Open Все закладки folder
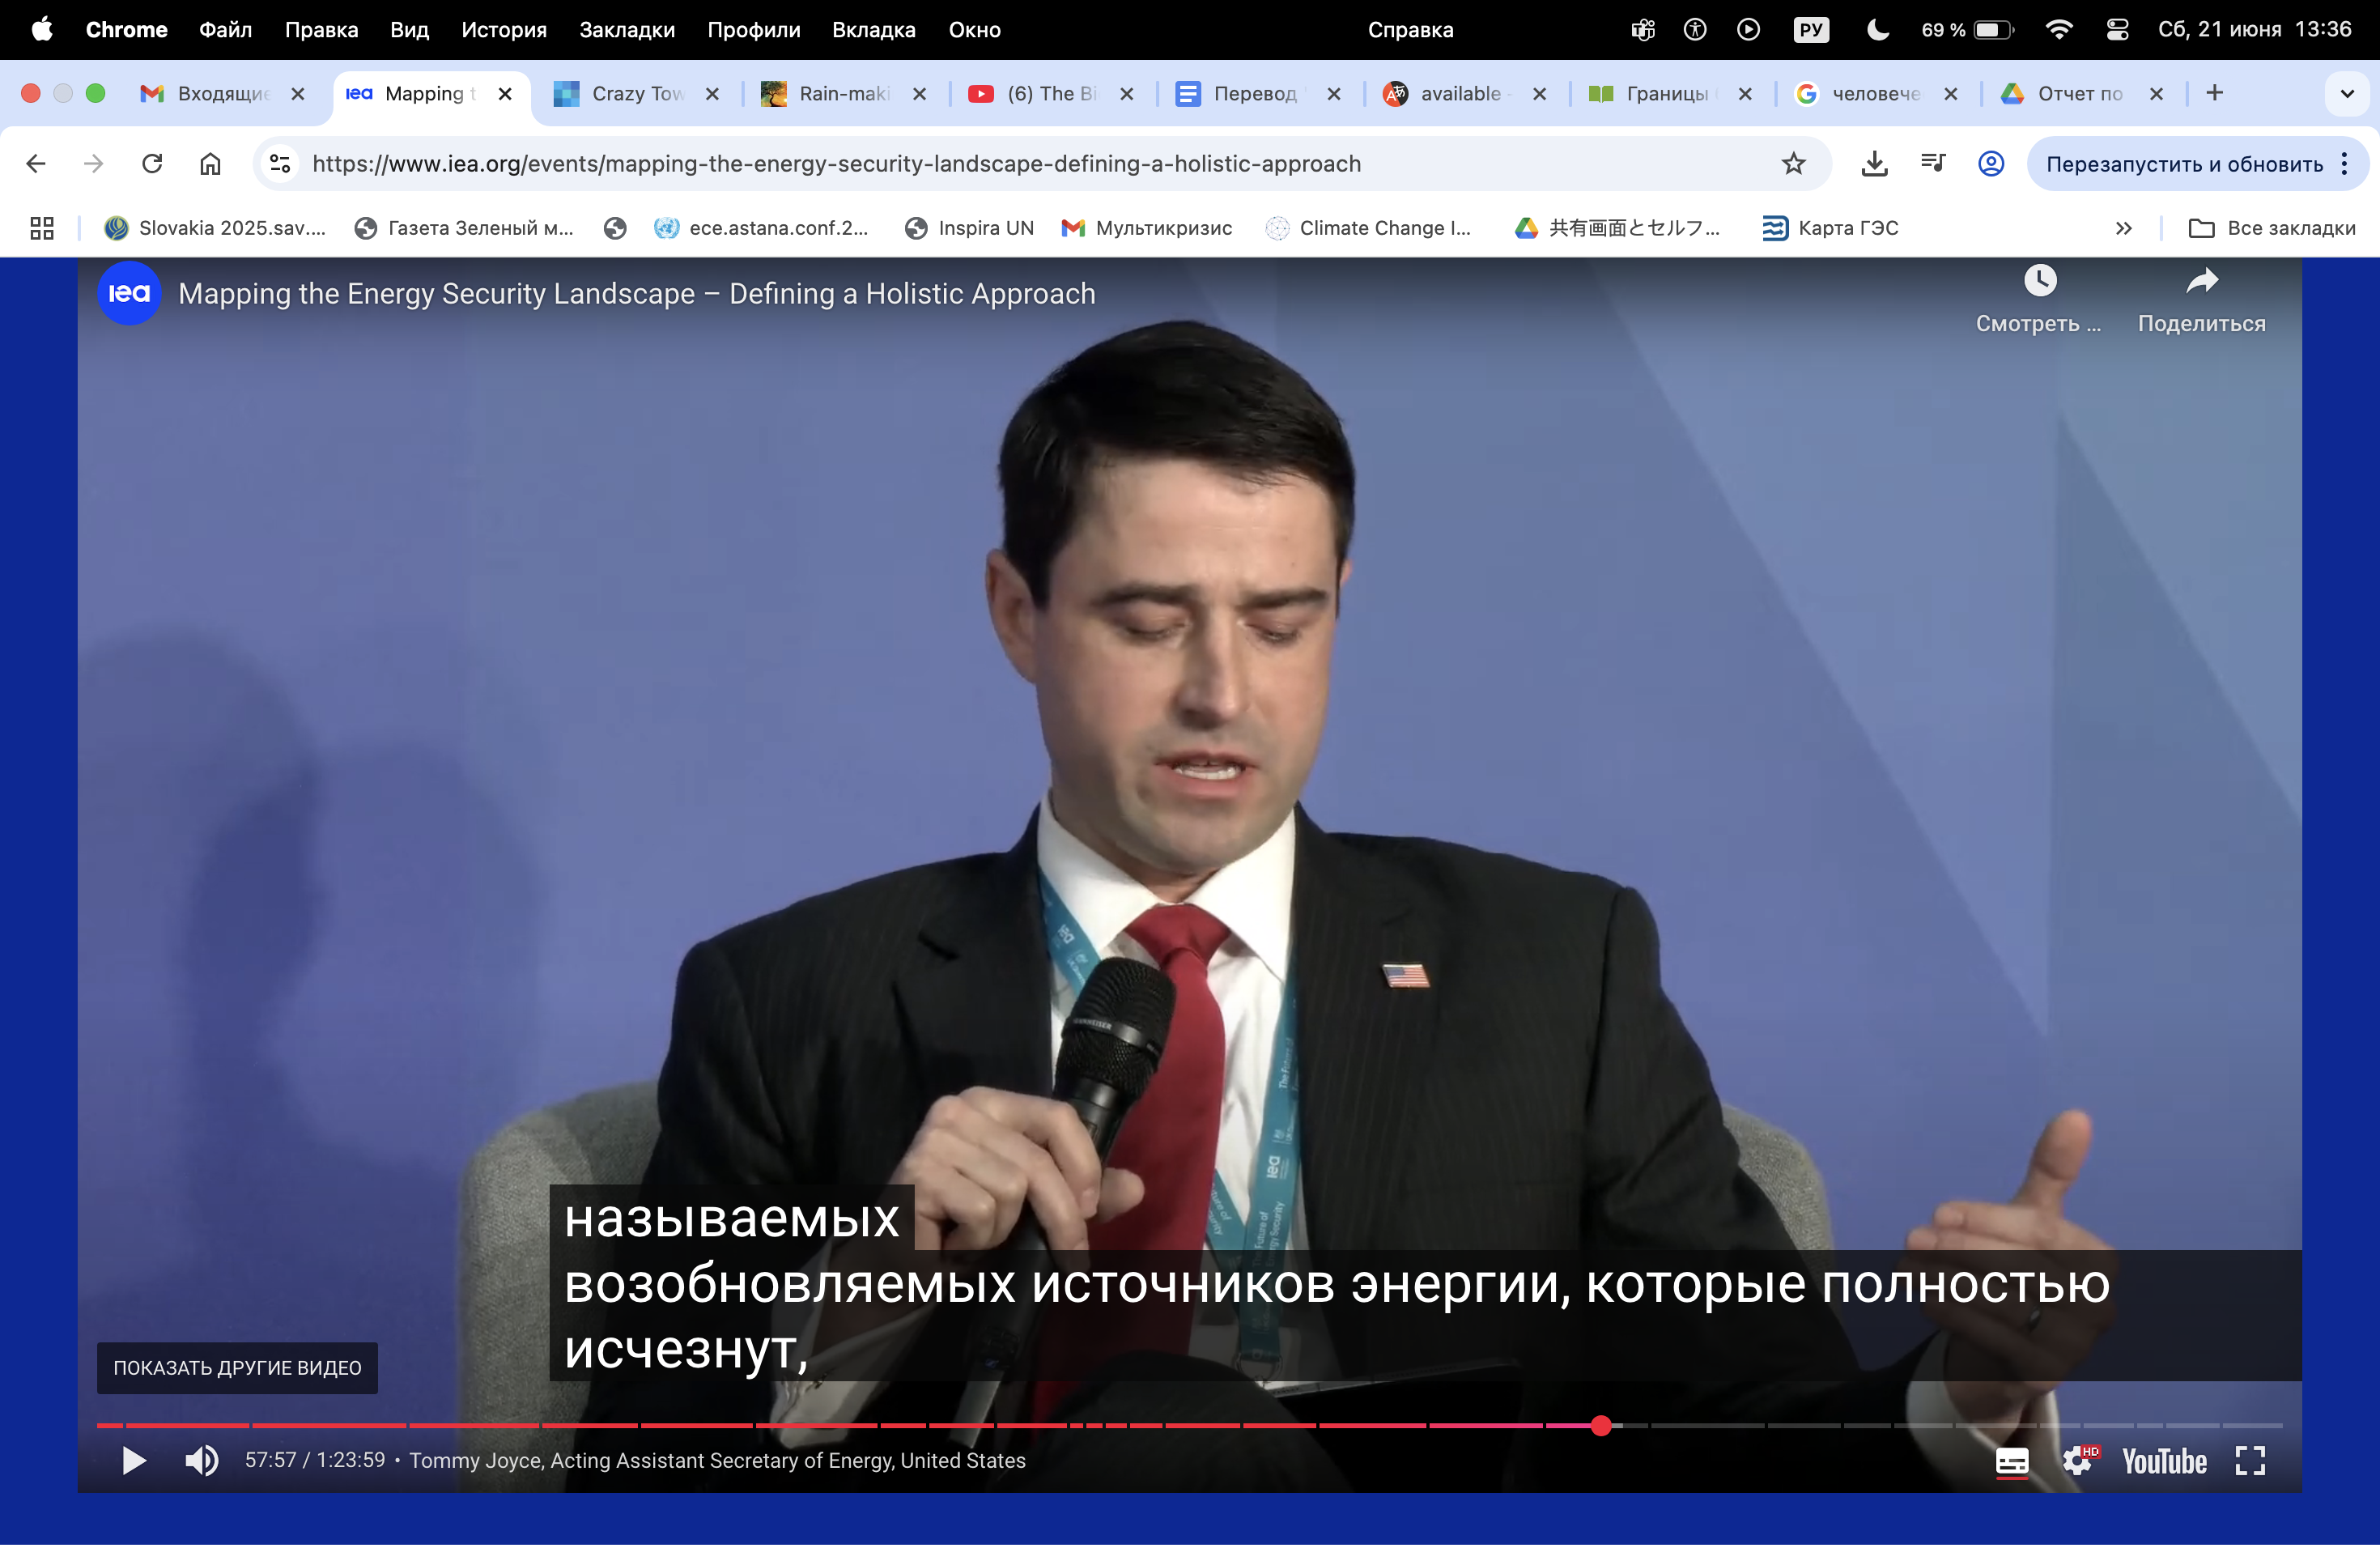Image resolution: width=2380 pixels, height=1548 pixels. [2273, 229]
